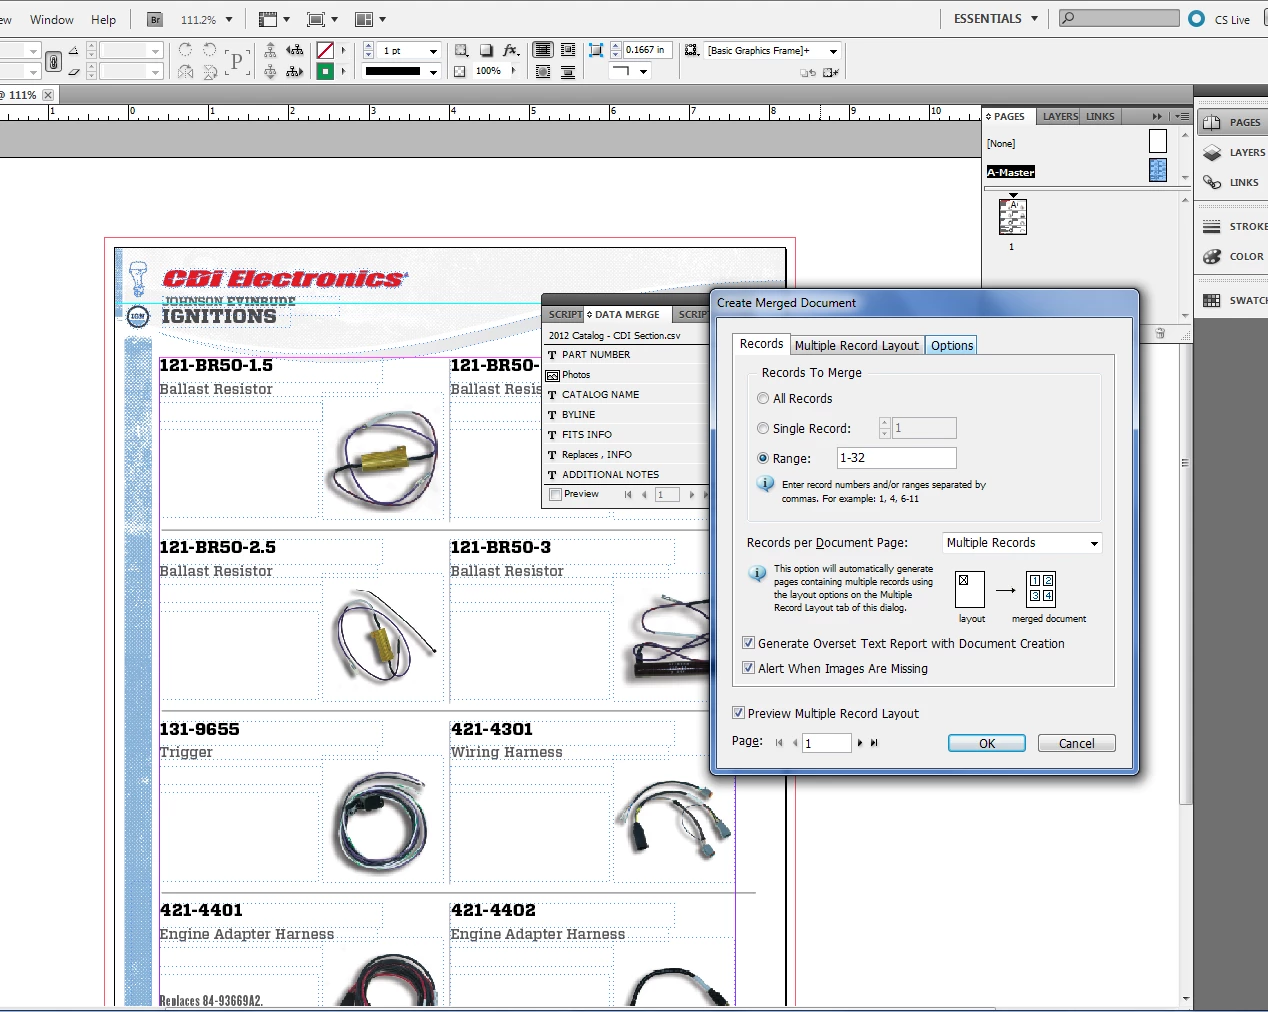Click the 0.1667 in value field
The width and height of the screenshot is (1268, 1012).
tap(649, 50)
